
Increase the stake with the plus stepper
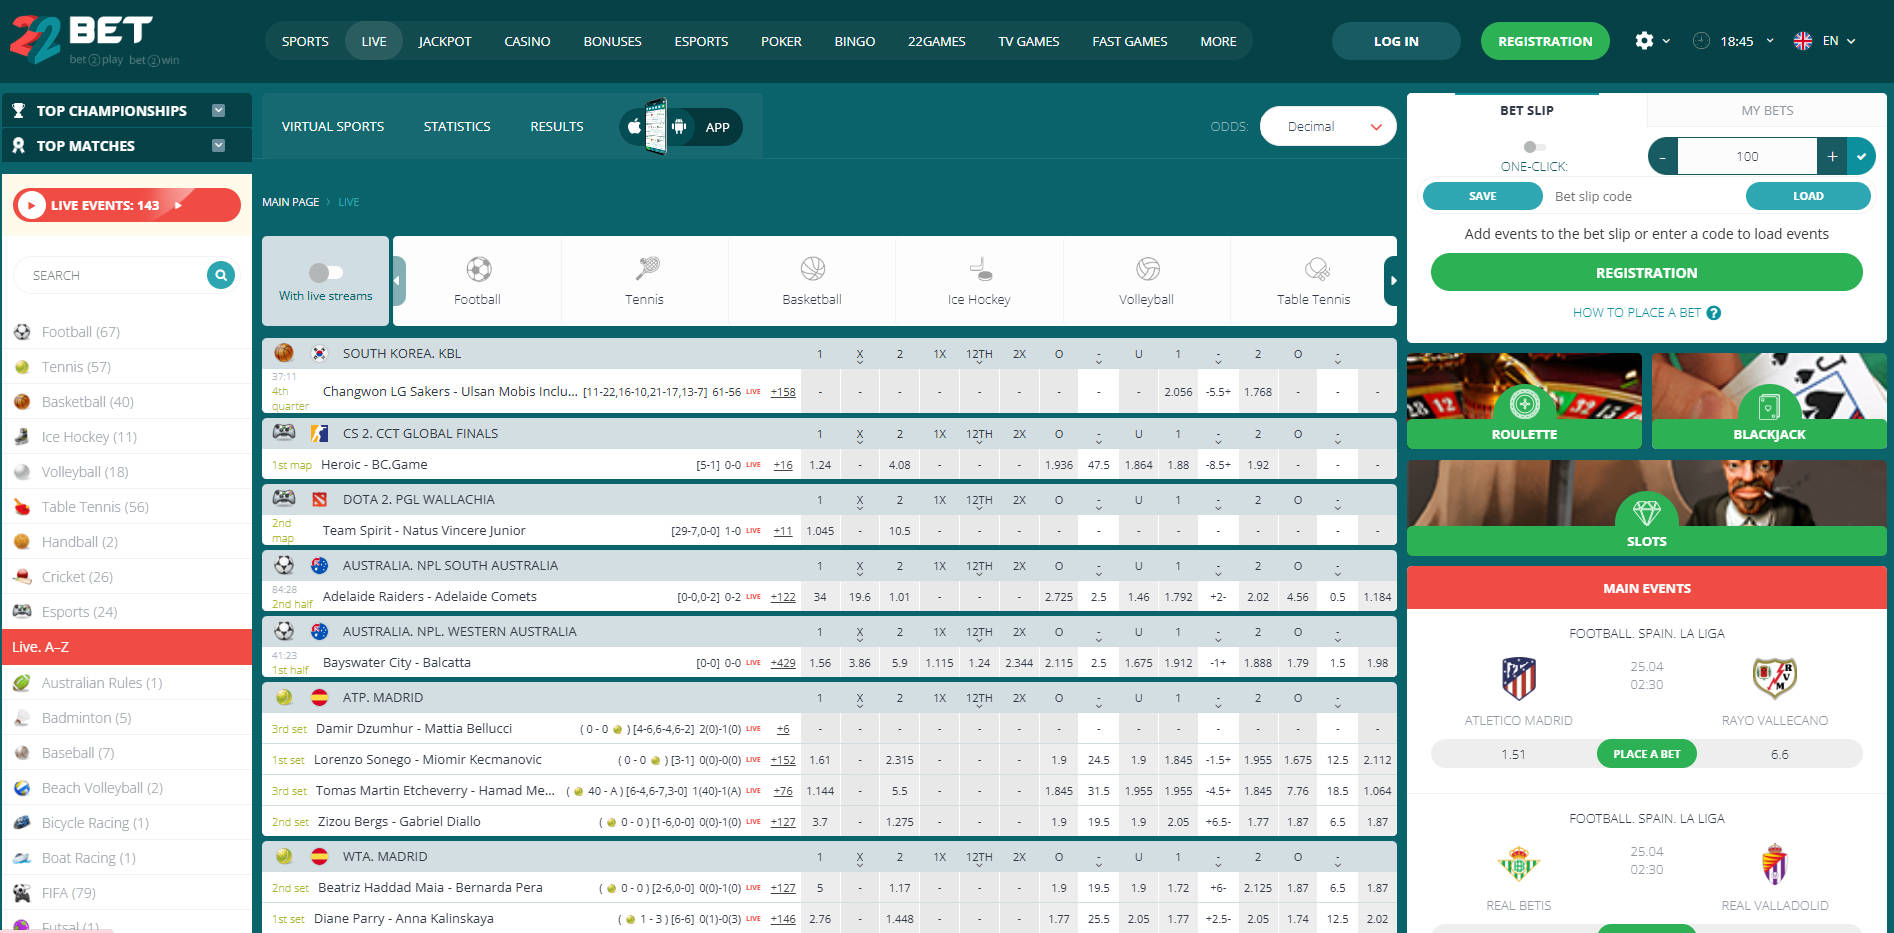(1832, 156)
